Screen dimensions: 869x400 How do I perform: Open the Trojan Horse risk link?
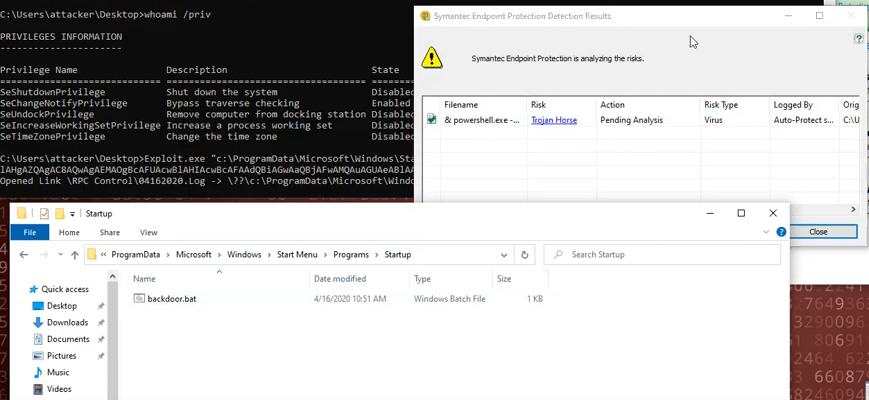(553, 120)
